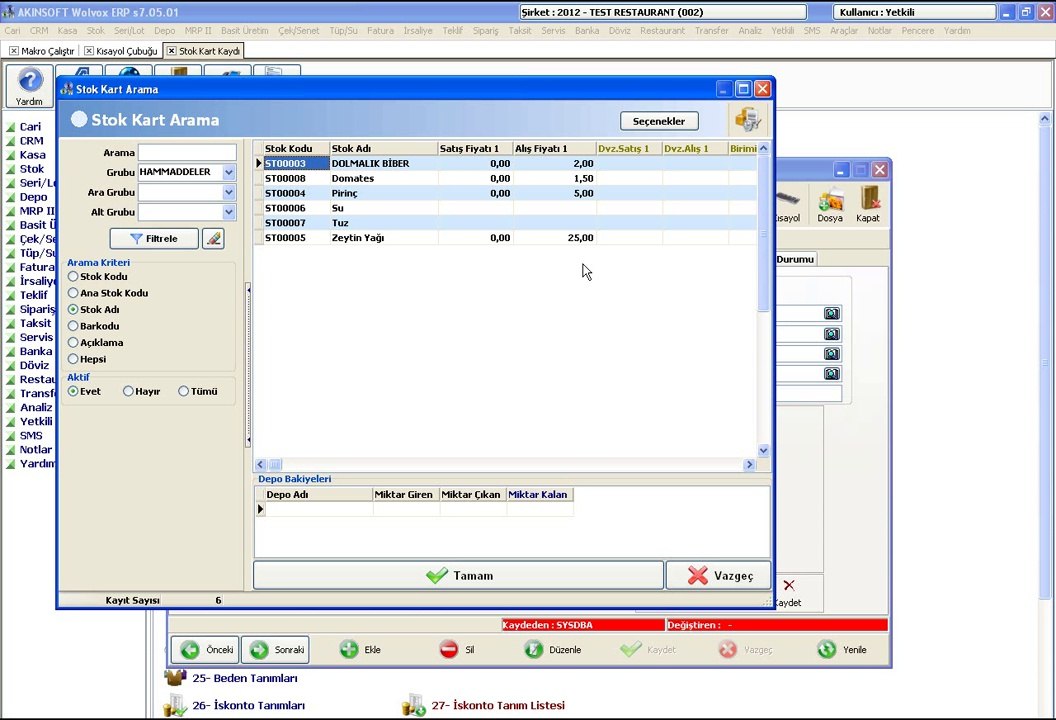Click the Kapat icon in back window
Screen dimensions: 1056x720
(x=867, y=205)
